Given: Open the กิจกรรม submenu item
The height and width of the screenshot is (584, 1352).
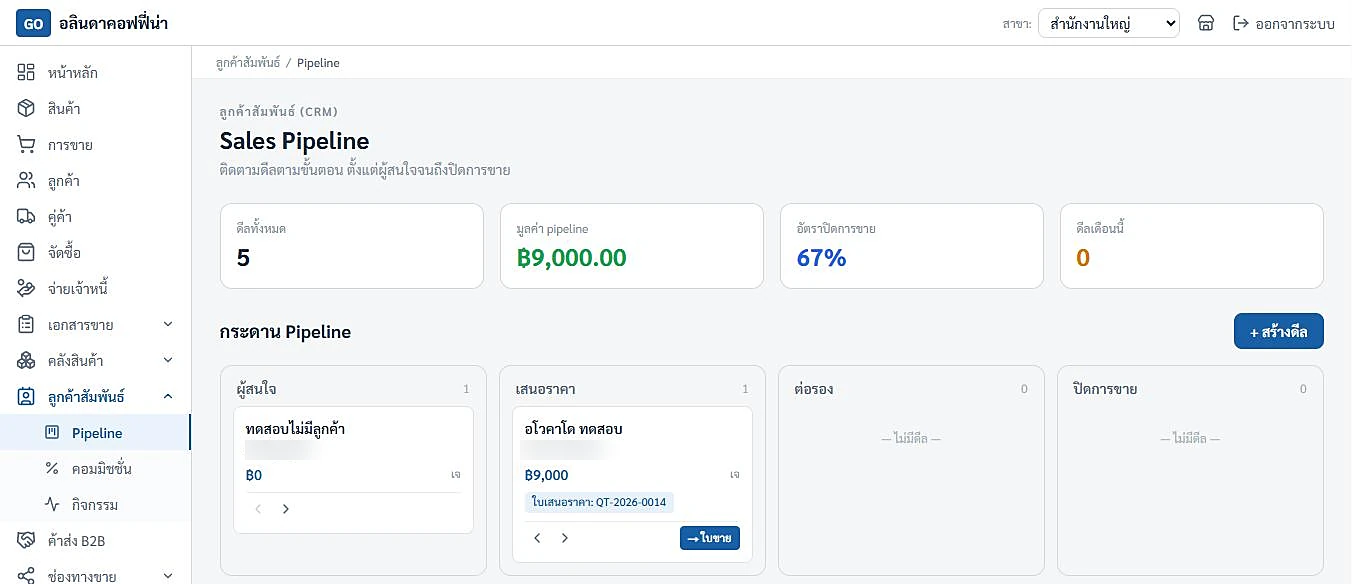Looking at the screenshot, I should coord(95,505).
